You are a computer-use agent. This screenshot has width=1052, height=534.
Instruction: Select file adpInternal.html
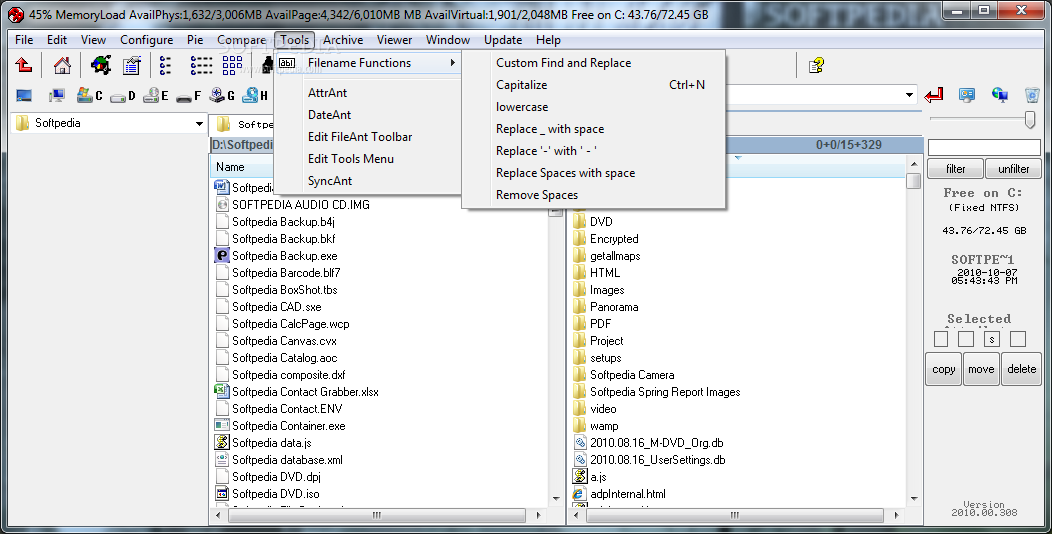(628, 494)
